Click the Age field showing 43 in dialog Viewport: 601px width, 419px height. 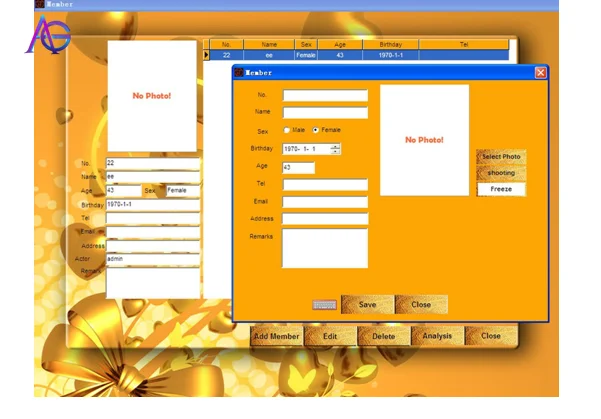[x=299, y=168]
